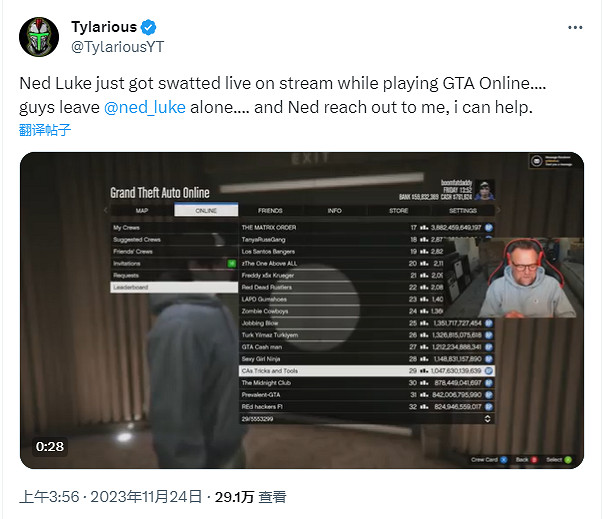Open Tylarious profile avatar image
This screenshot has height=519, width=603.
39,37
